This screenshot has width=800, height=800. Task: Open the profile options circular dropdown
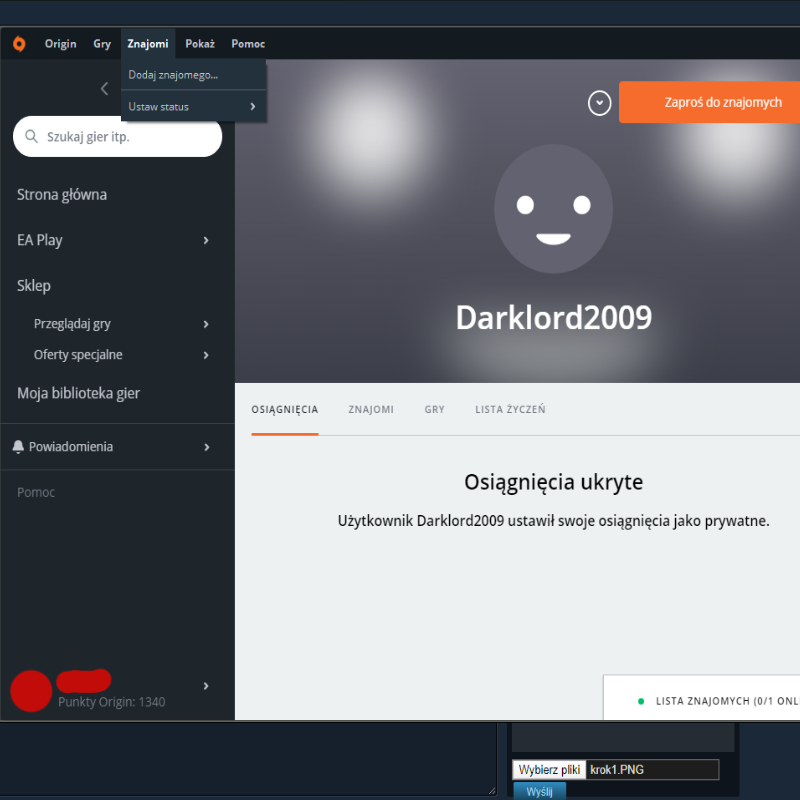[x=599, y=103]
